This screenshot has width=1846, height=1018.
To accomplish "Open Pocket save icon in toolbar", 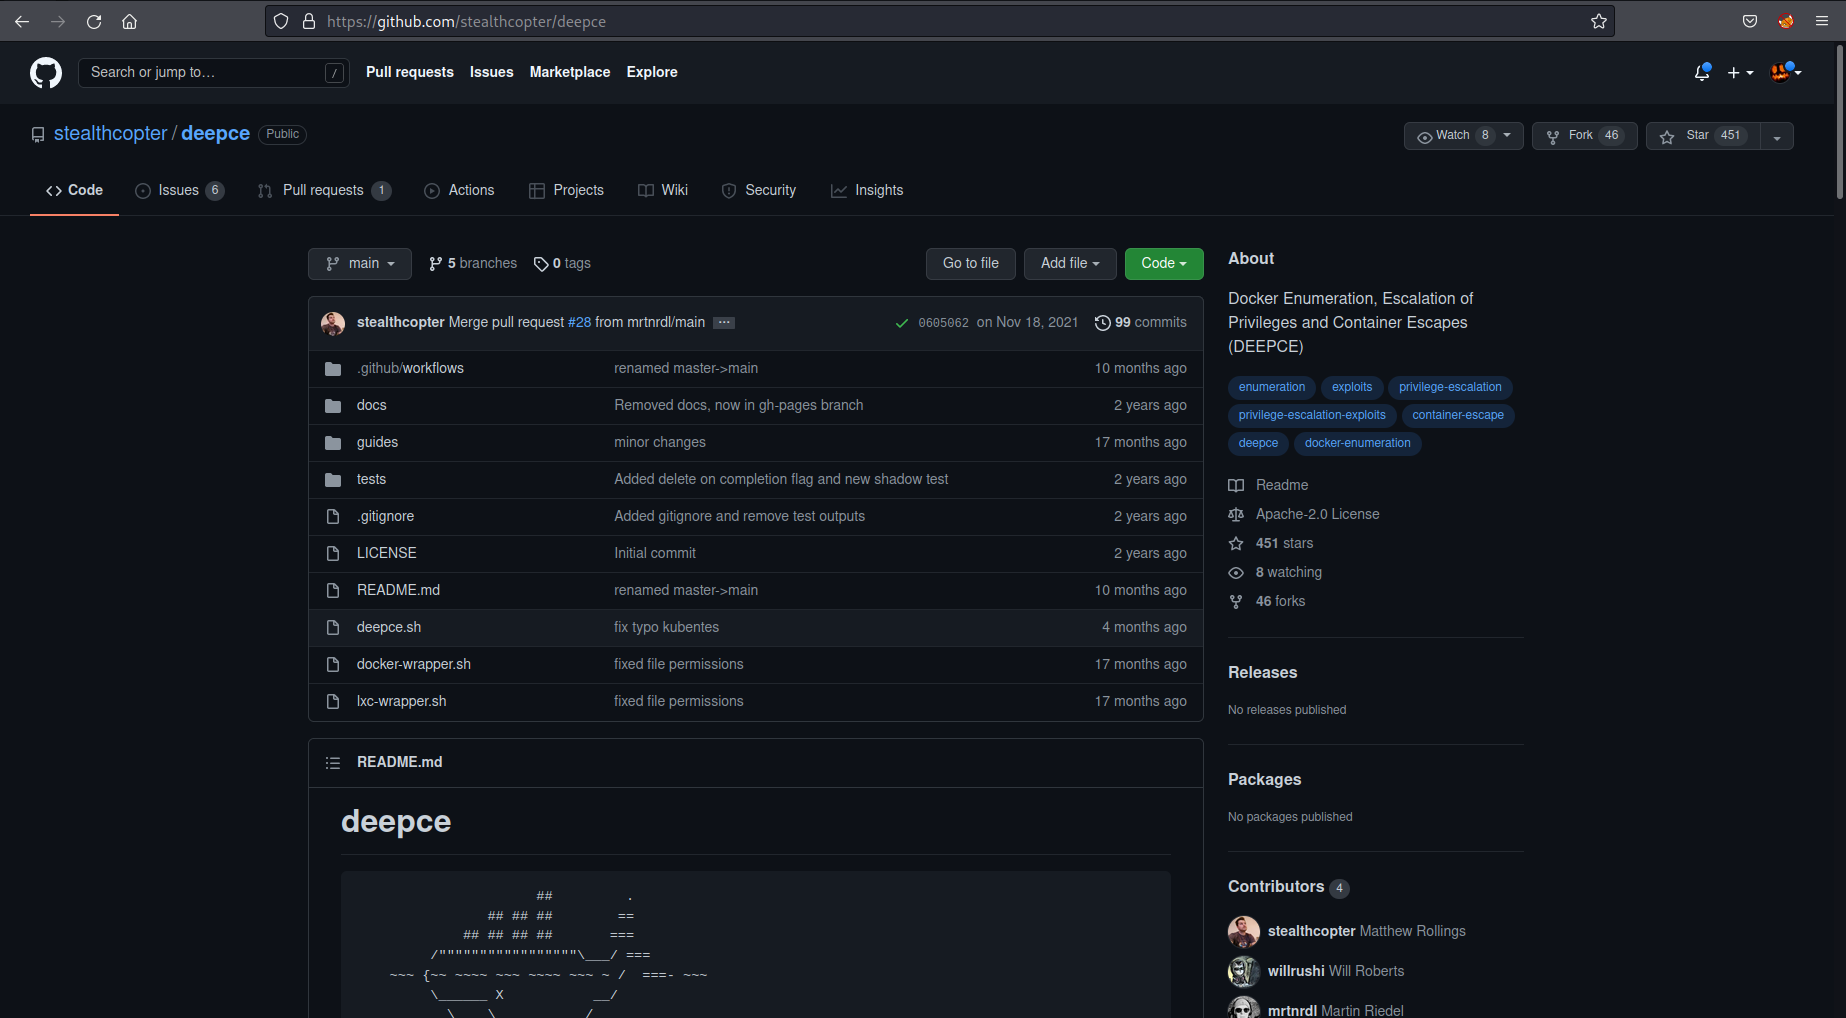I will [1750, 21].
